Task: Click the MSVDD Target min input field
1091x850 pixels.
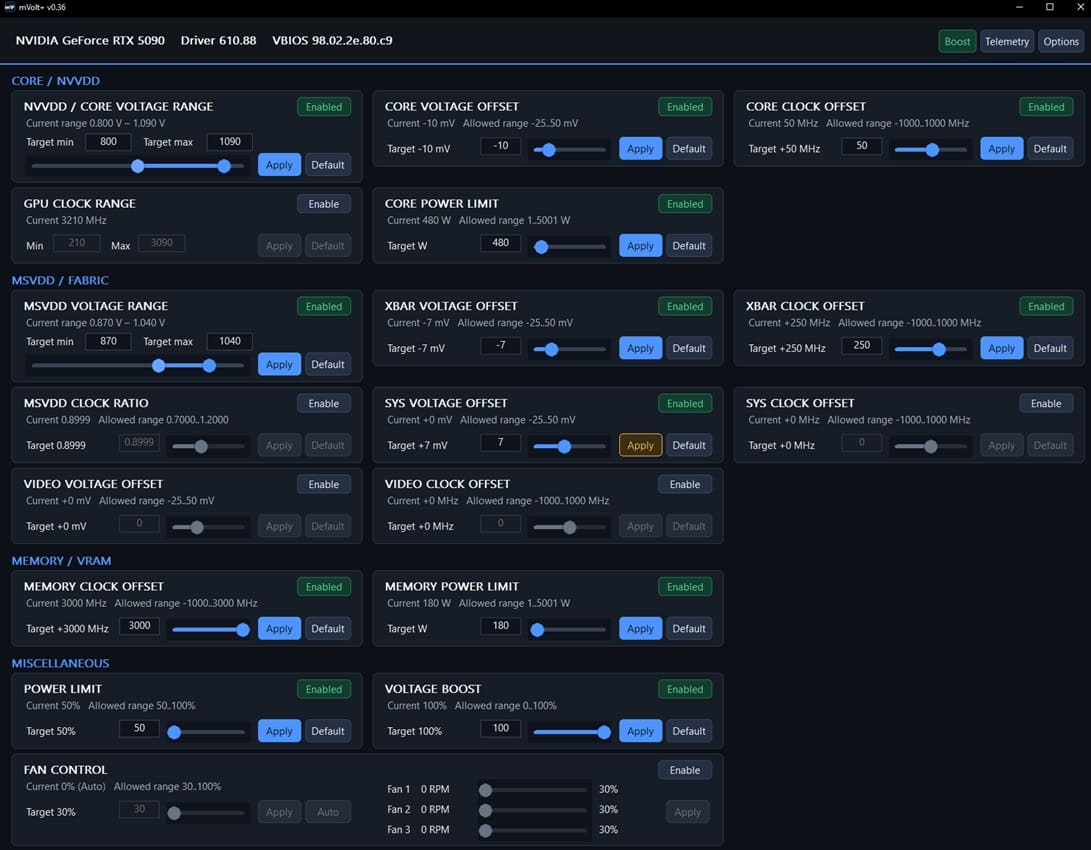Action: (x=108, y=341)
